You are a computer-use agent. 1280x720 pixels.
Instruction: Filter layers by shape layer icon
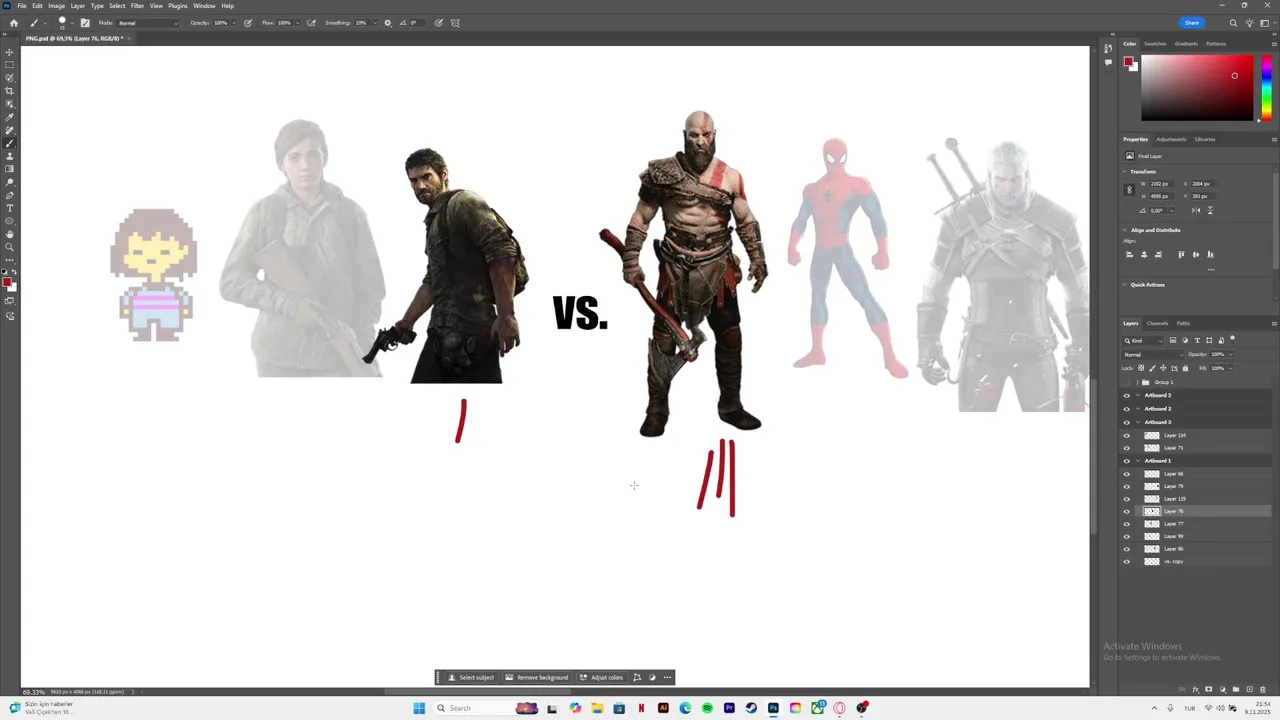[x=1209, y=340]
